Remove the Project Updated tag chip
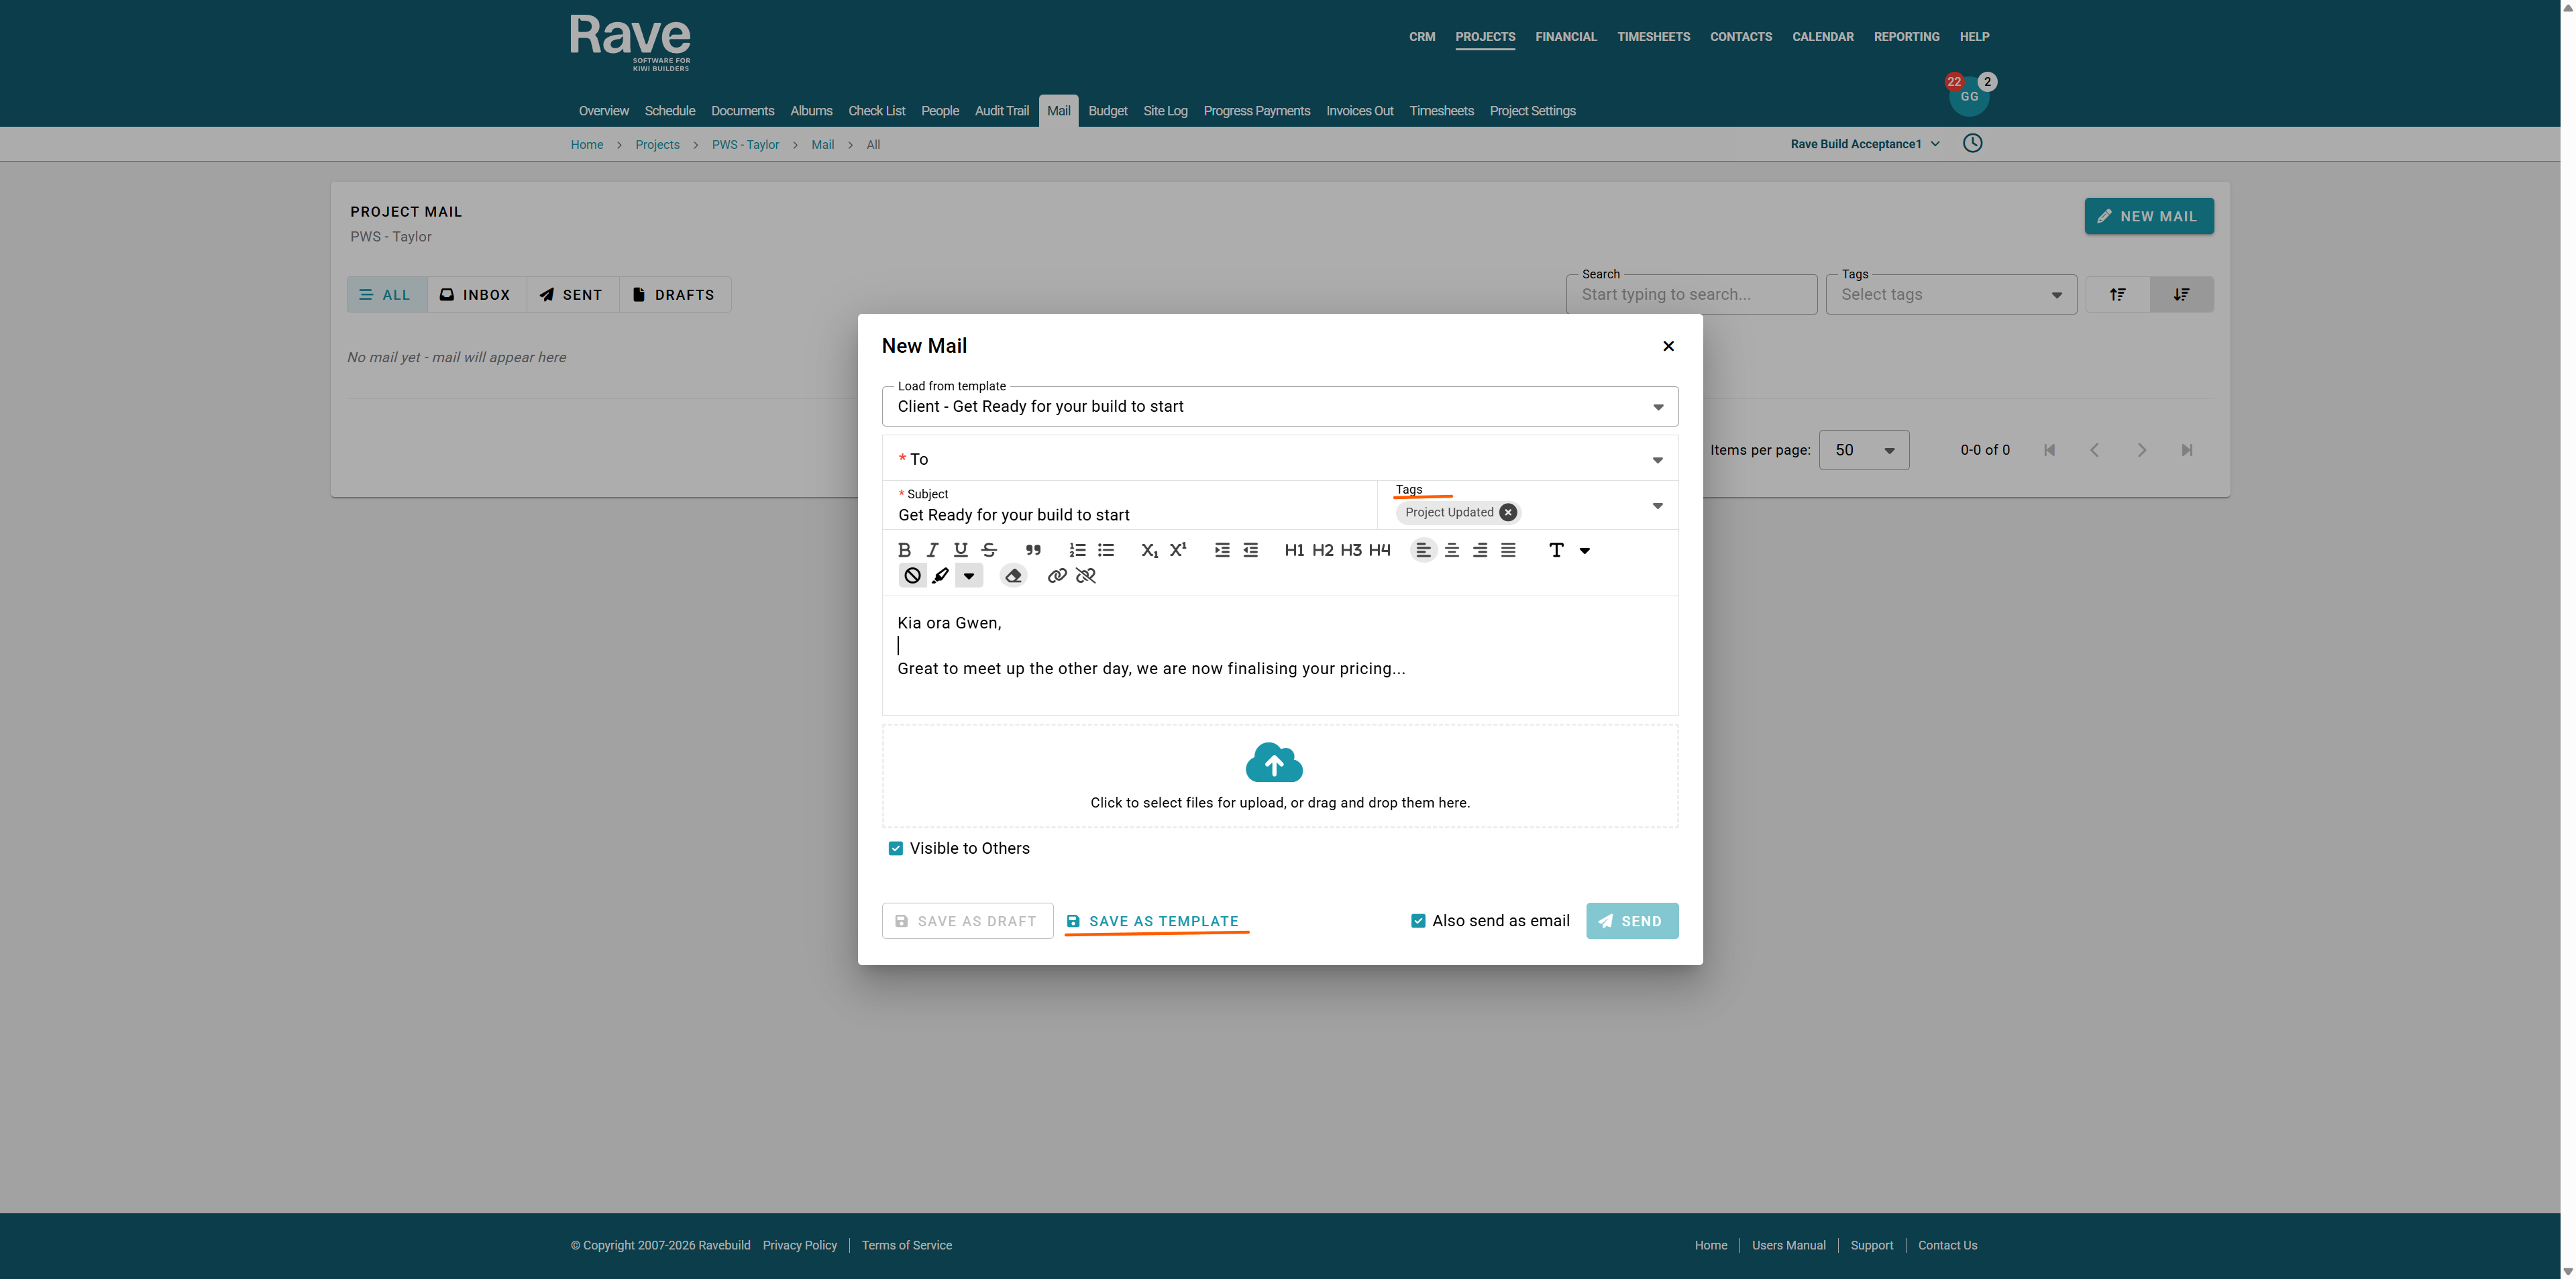 [x=1508, y=512]
